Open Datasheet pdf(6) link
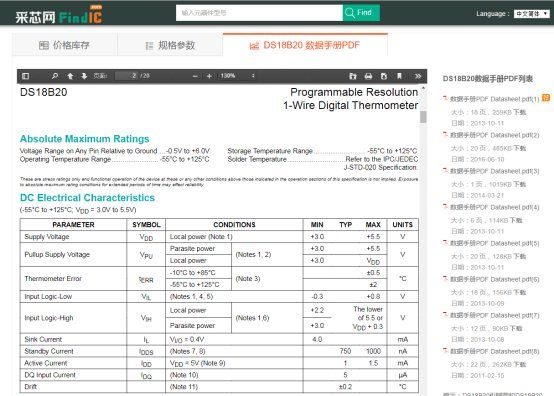The image size is (554, 396). [495, 279]
